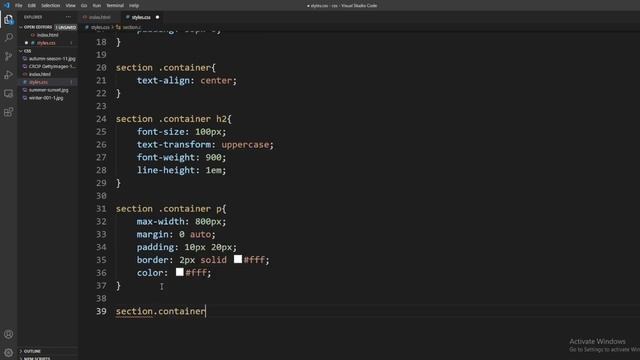640x360 pixels.
Task: Click the 'uppercase' value on line 26
Action: [x=245, y=144]
